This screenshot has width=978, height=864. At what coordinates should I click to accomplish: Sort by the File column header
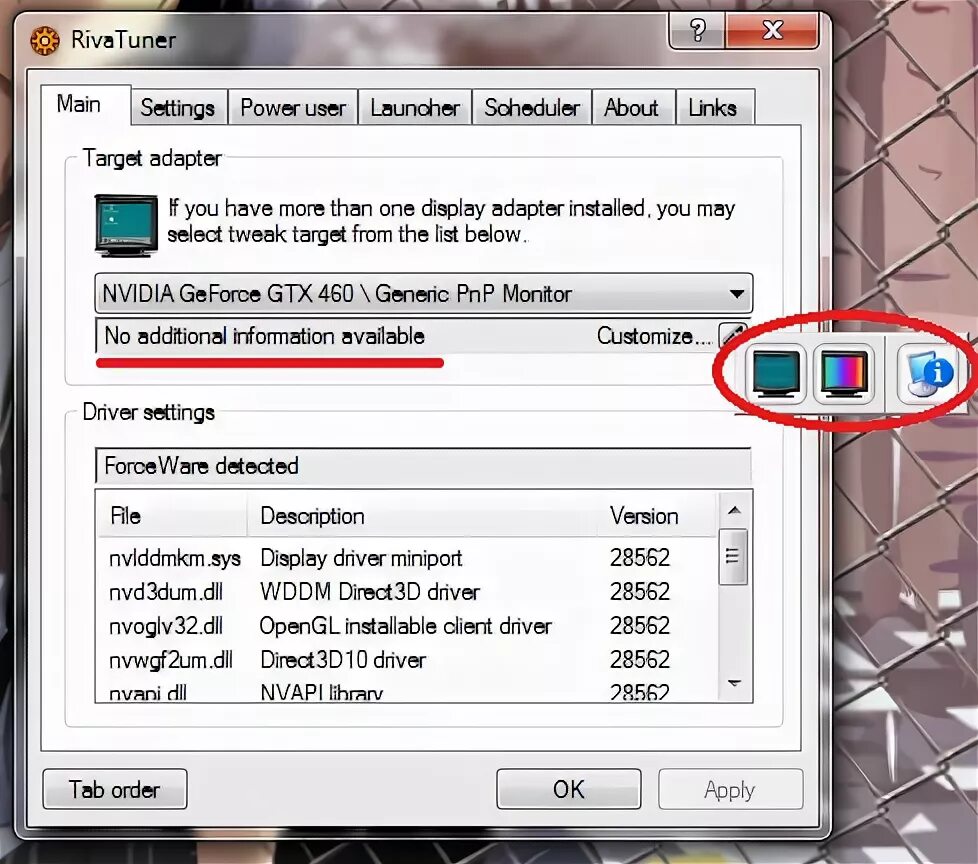tap(172, 516)
